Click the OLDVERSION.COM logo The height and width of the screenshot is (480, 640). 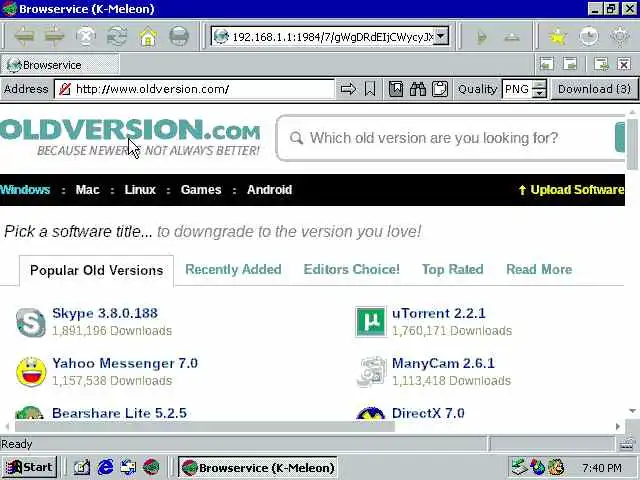coord(130,137)
